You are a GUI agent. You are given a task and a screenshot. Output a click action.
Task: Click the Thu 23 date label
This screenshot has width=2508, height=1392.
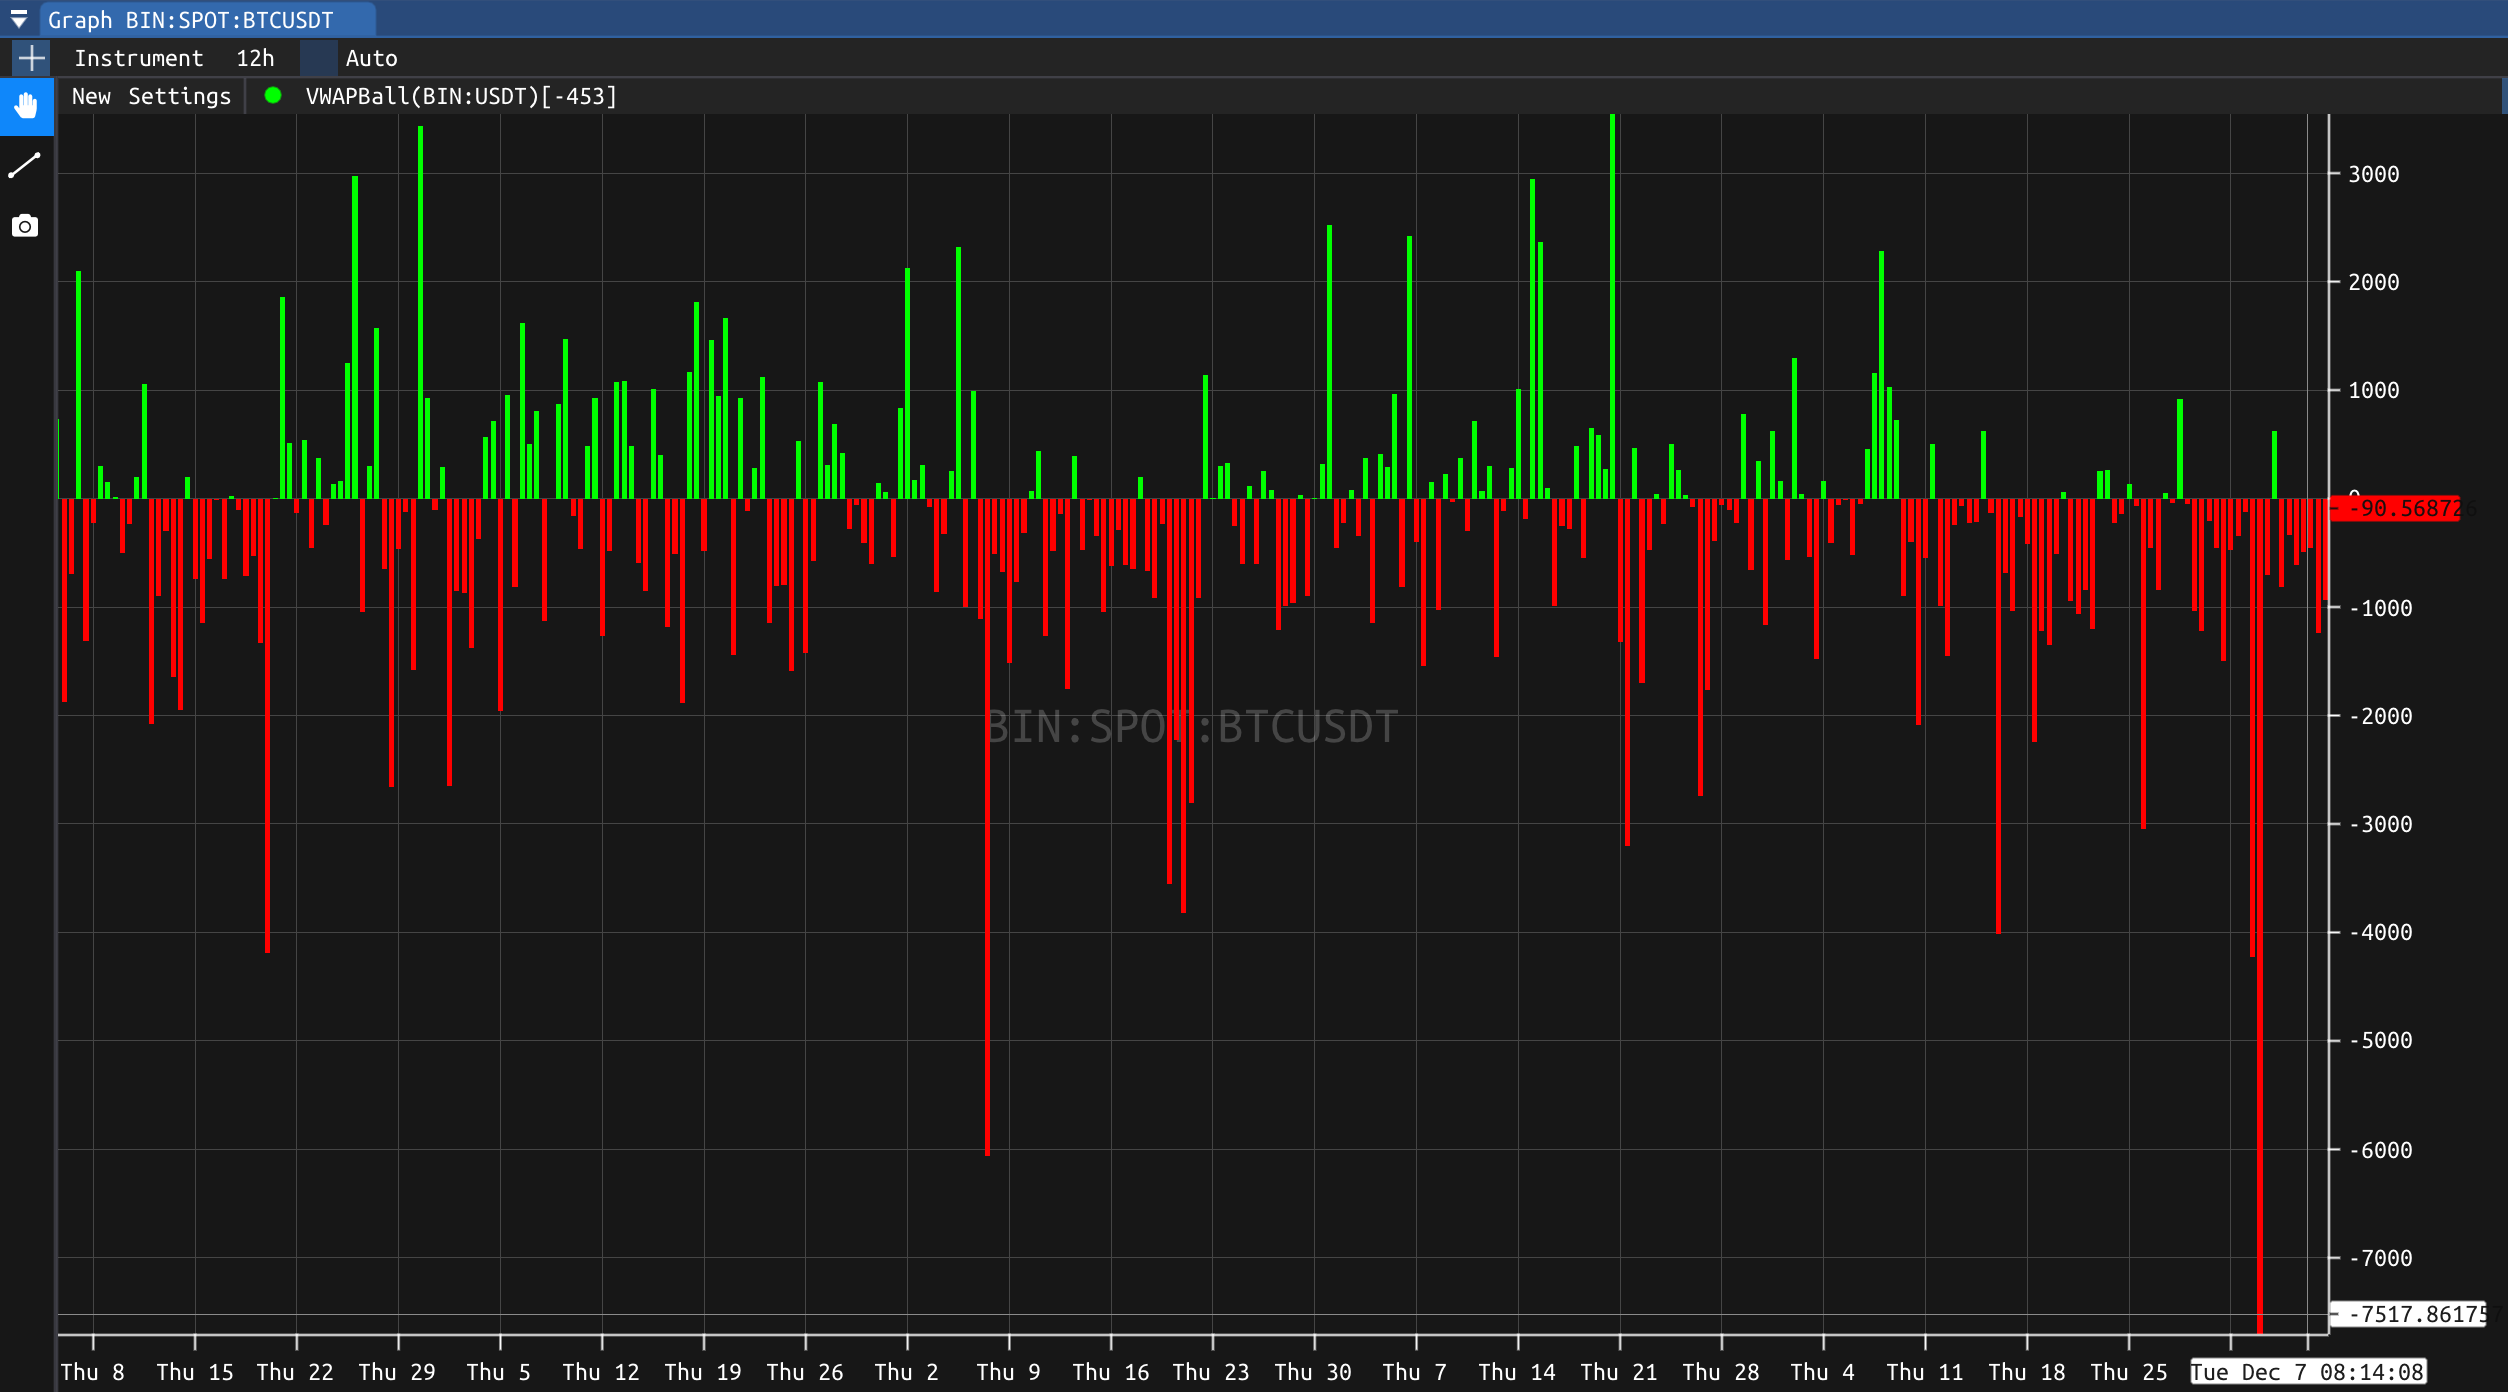point(1211,1373)
